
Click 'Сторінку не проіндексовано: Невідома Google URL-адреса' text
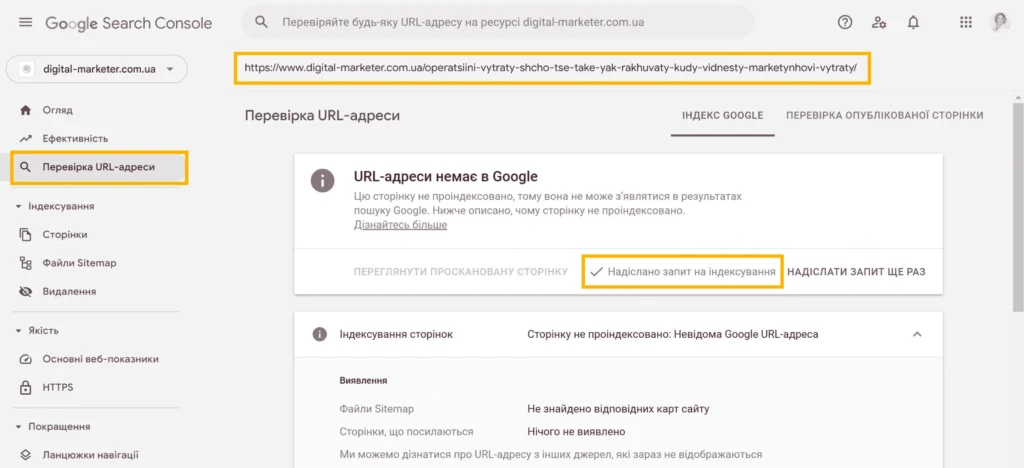click(673, 334)
